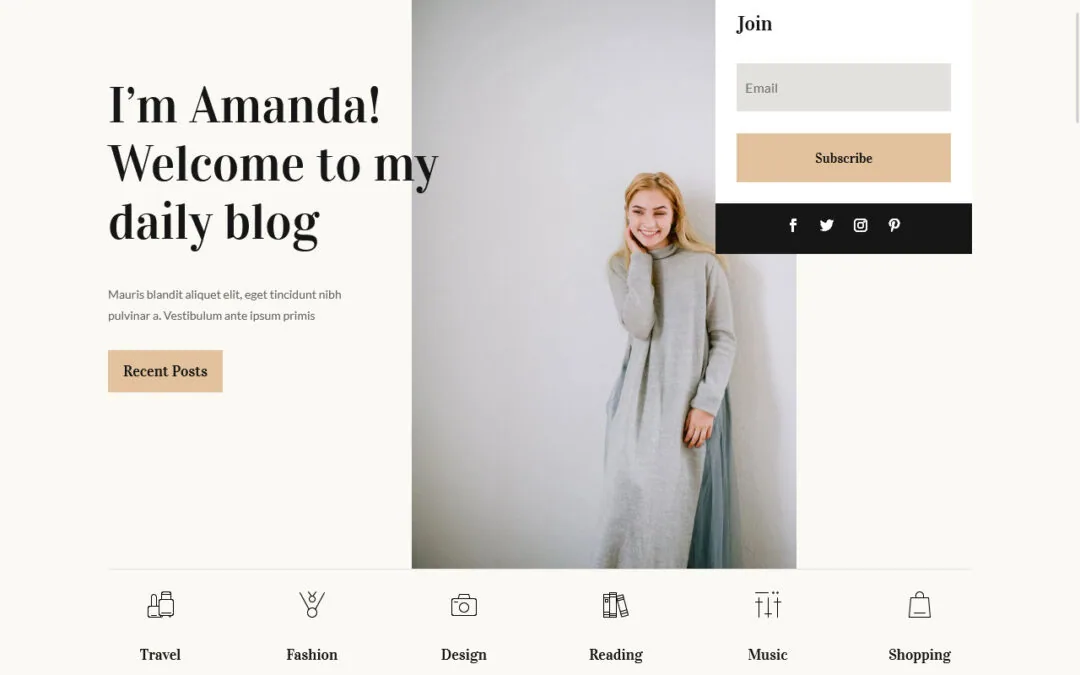Select the Fashion necklace icon
Image resolution: width=1080 pixels, height=675 pixels.
(x=312, y=605)
